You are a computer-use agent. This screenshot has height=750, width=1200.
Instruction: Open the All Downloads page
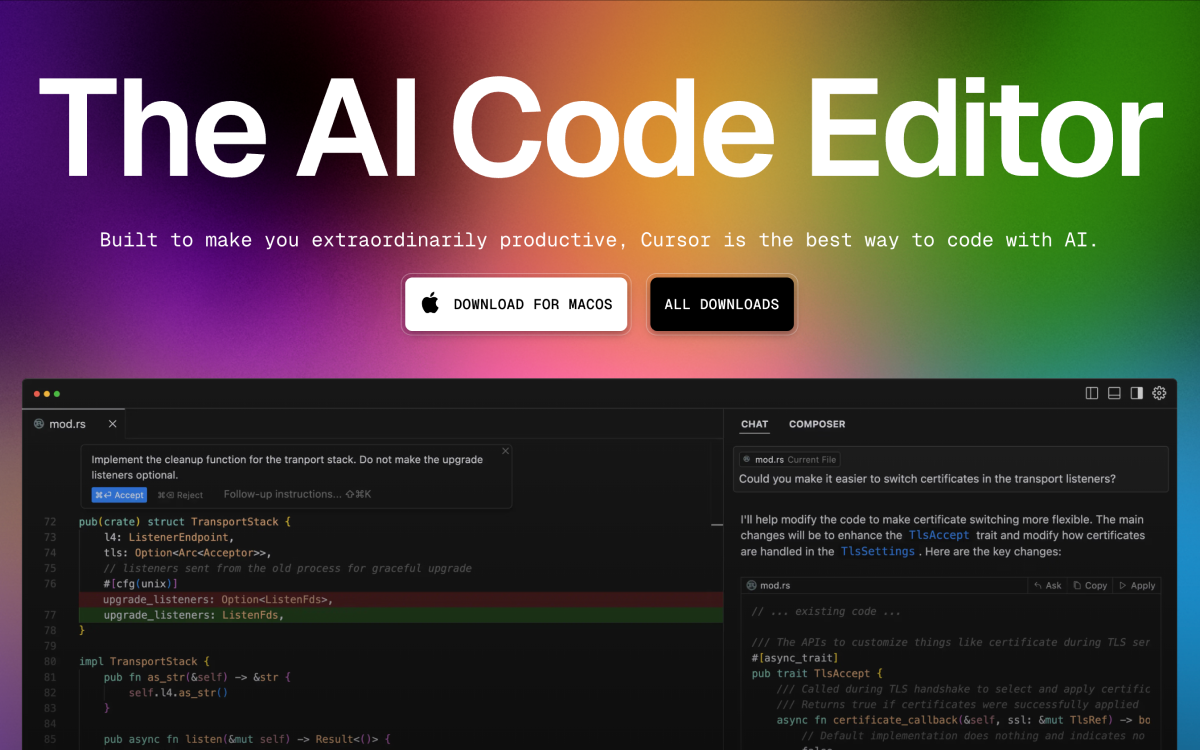coord(722,304)
